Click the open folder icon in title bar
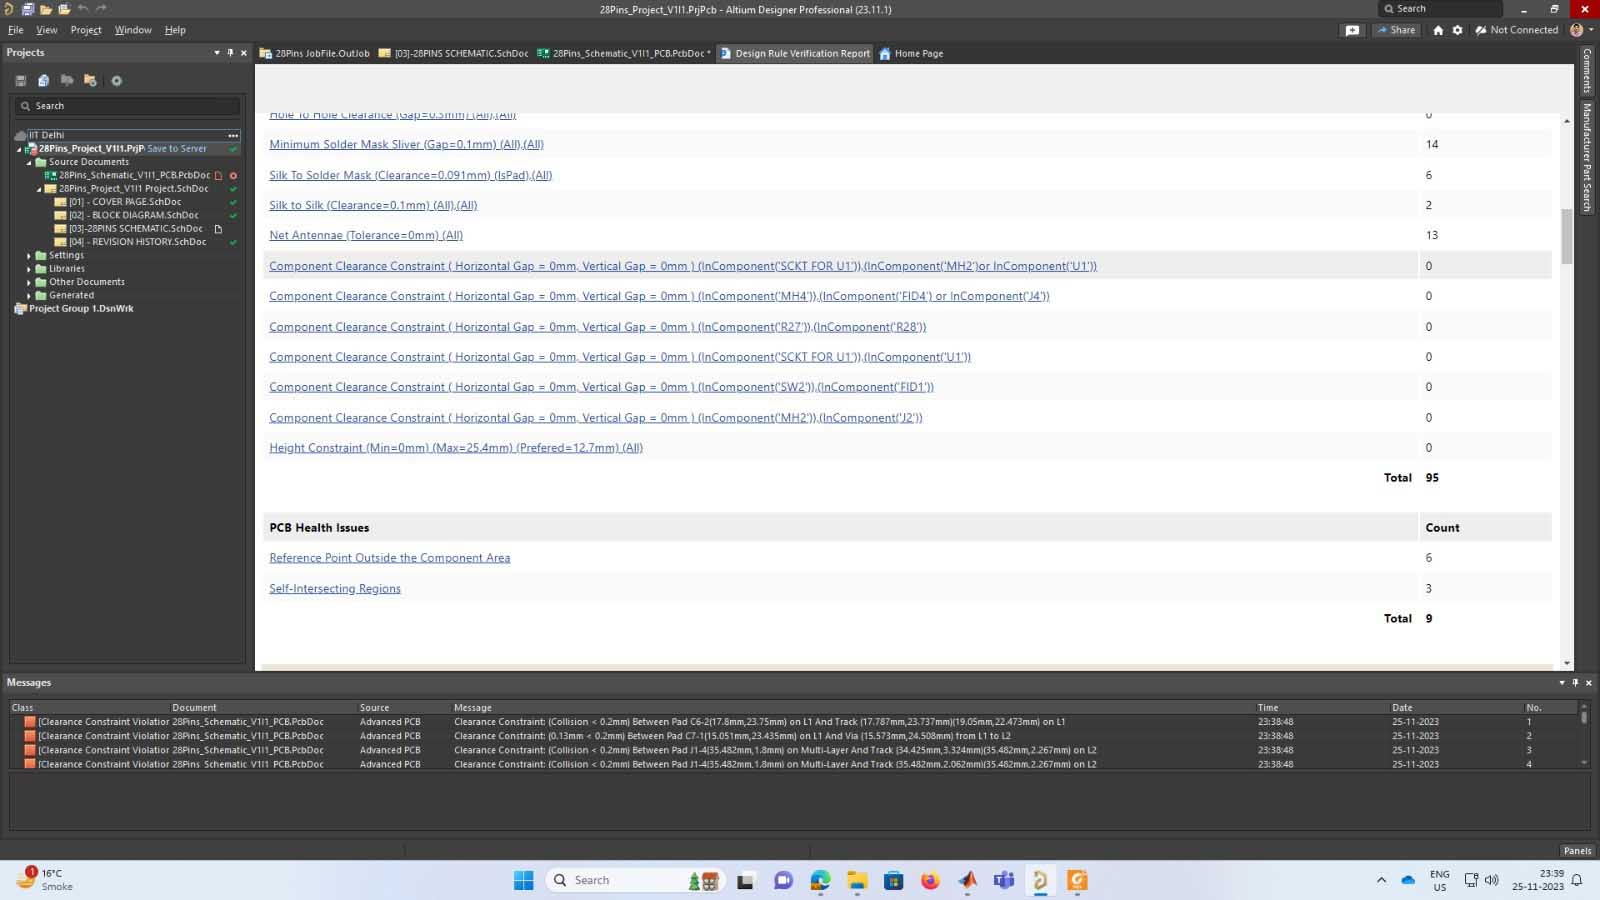Image resolution: width=1600 pixels, height=900 pixels. 45,9
